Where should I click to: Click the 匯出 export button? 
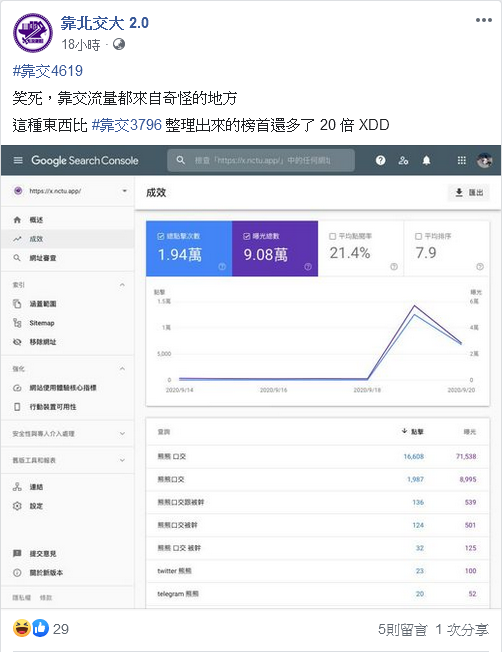(469, 193)
